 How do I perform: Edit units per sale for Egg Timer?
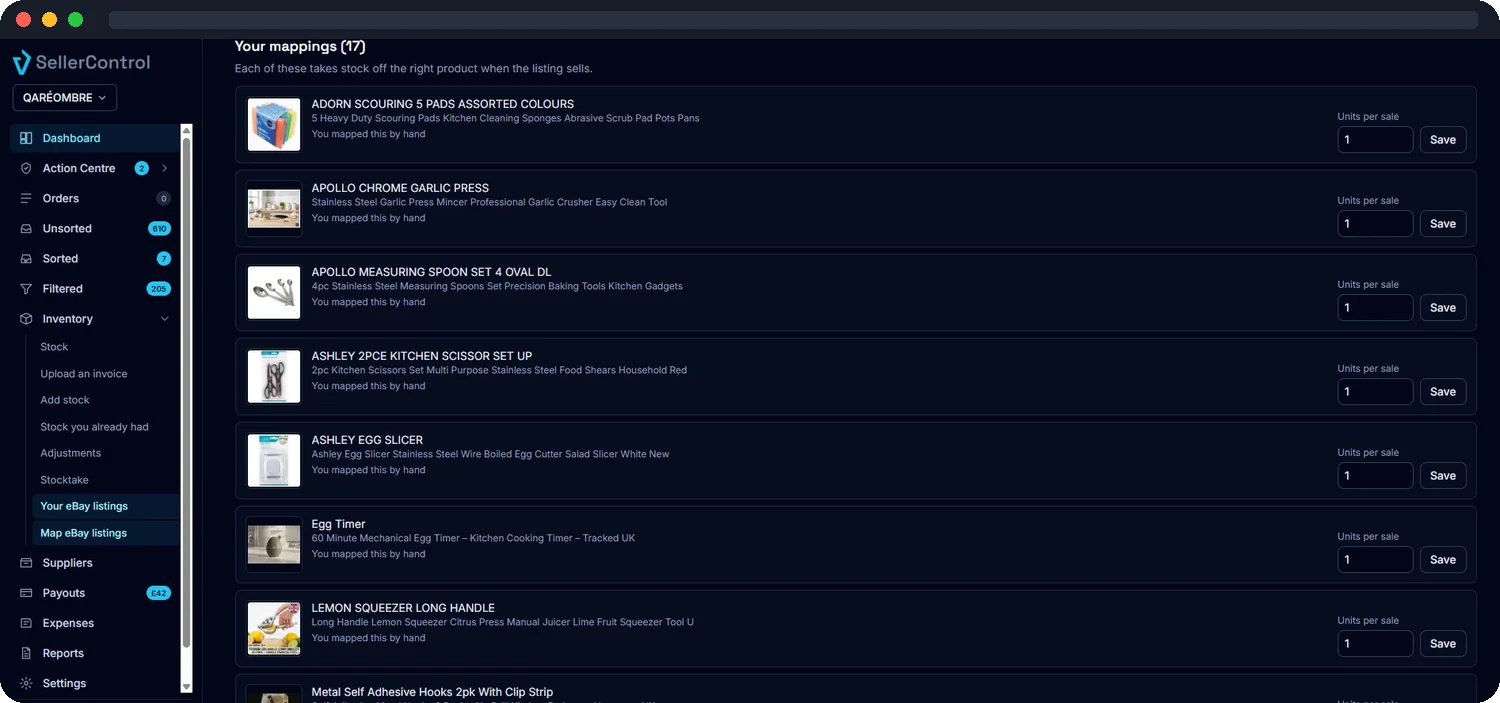(1375, 560)
